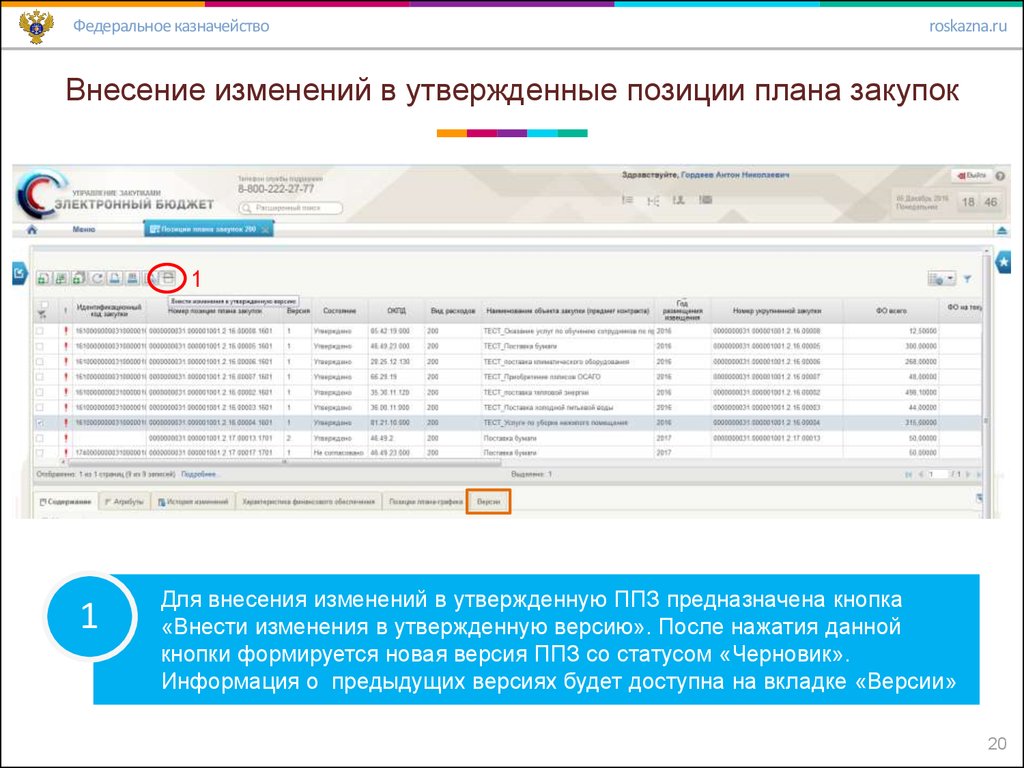Open 'Характеристика финансового обеспечения' tab

pos(308,502)
